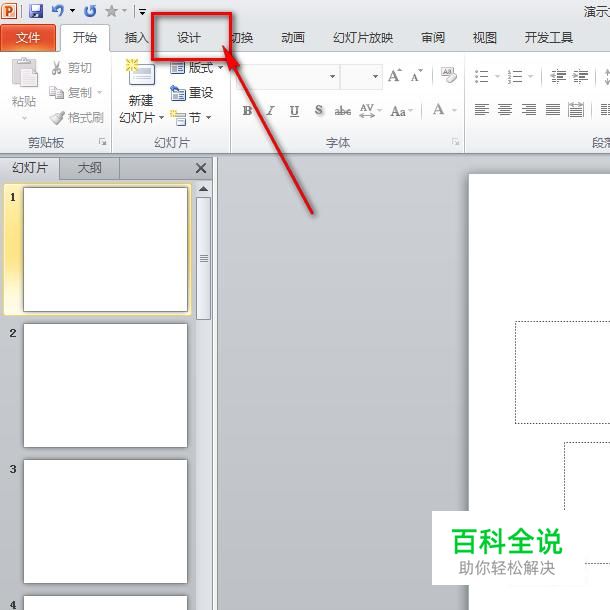This screenshot has height=610, width=610.
Task: Click the 新建幻灯片 new slide icon
Action: [140, 72]
